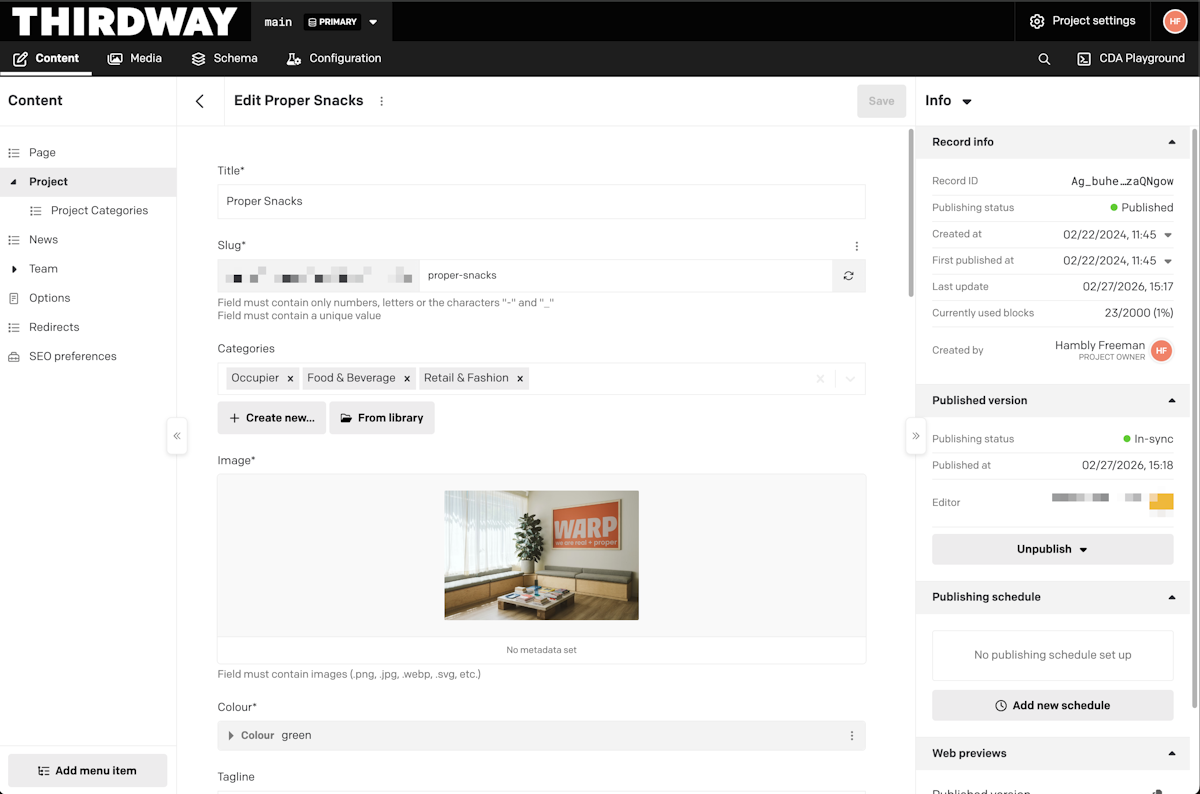Switch to the Media tab
The height and width of the screenshot is (794, 1200).
tap(135, 59)
